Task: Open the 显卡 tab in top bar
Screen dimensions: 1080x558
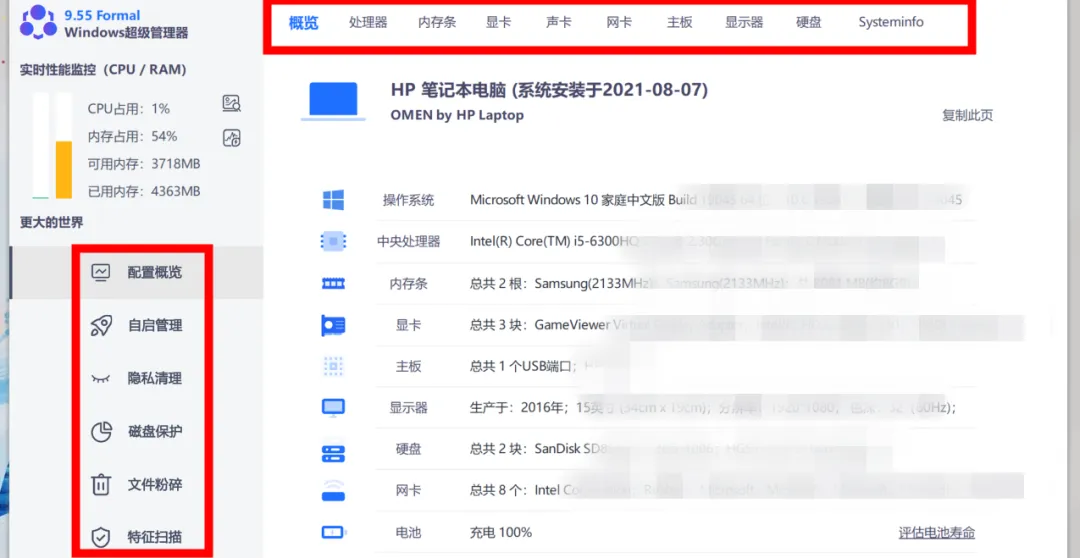Action: [x=499, y=22]
